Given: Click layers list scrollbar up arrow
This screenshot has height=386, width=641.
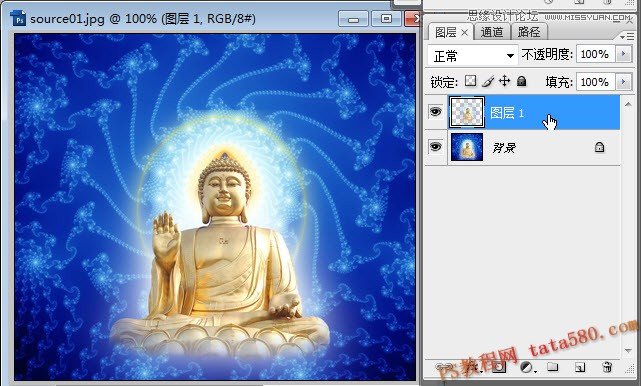Looking at the screenshot, I should (628, 105).
